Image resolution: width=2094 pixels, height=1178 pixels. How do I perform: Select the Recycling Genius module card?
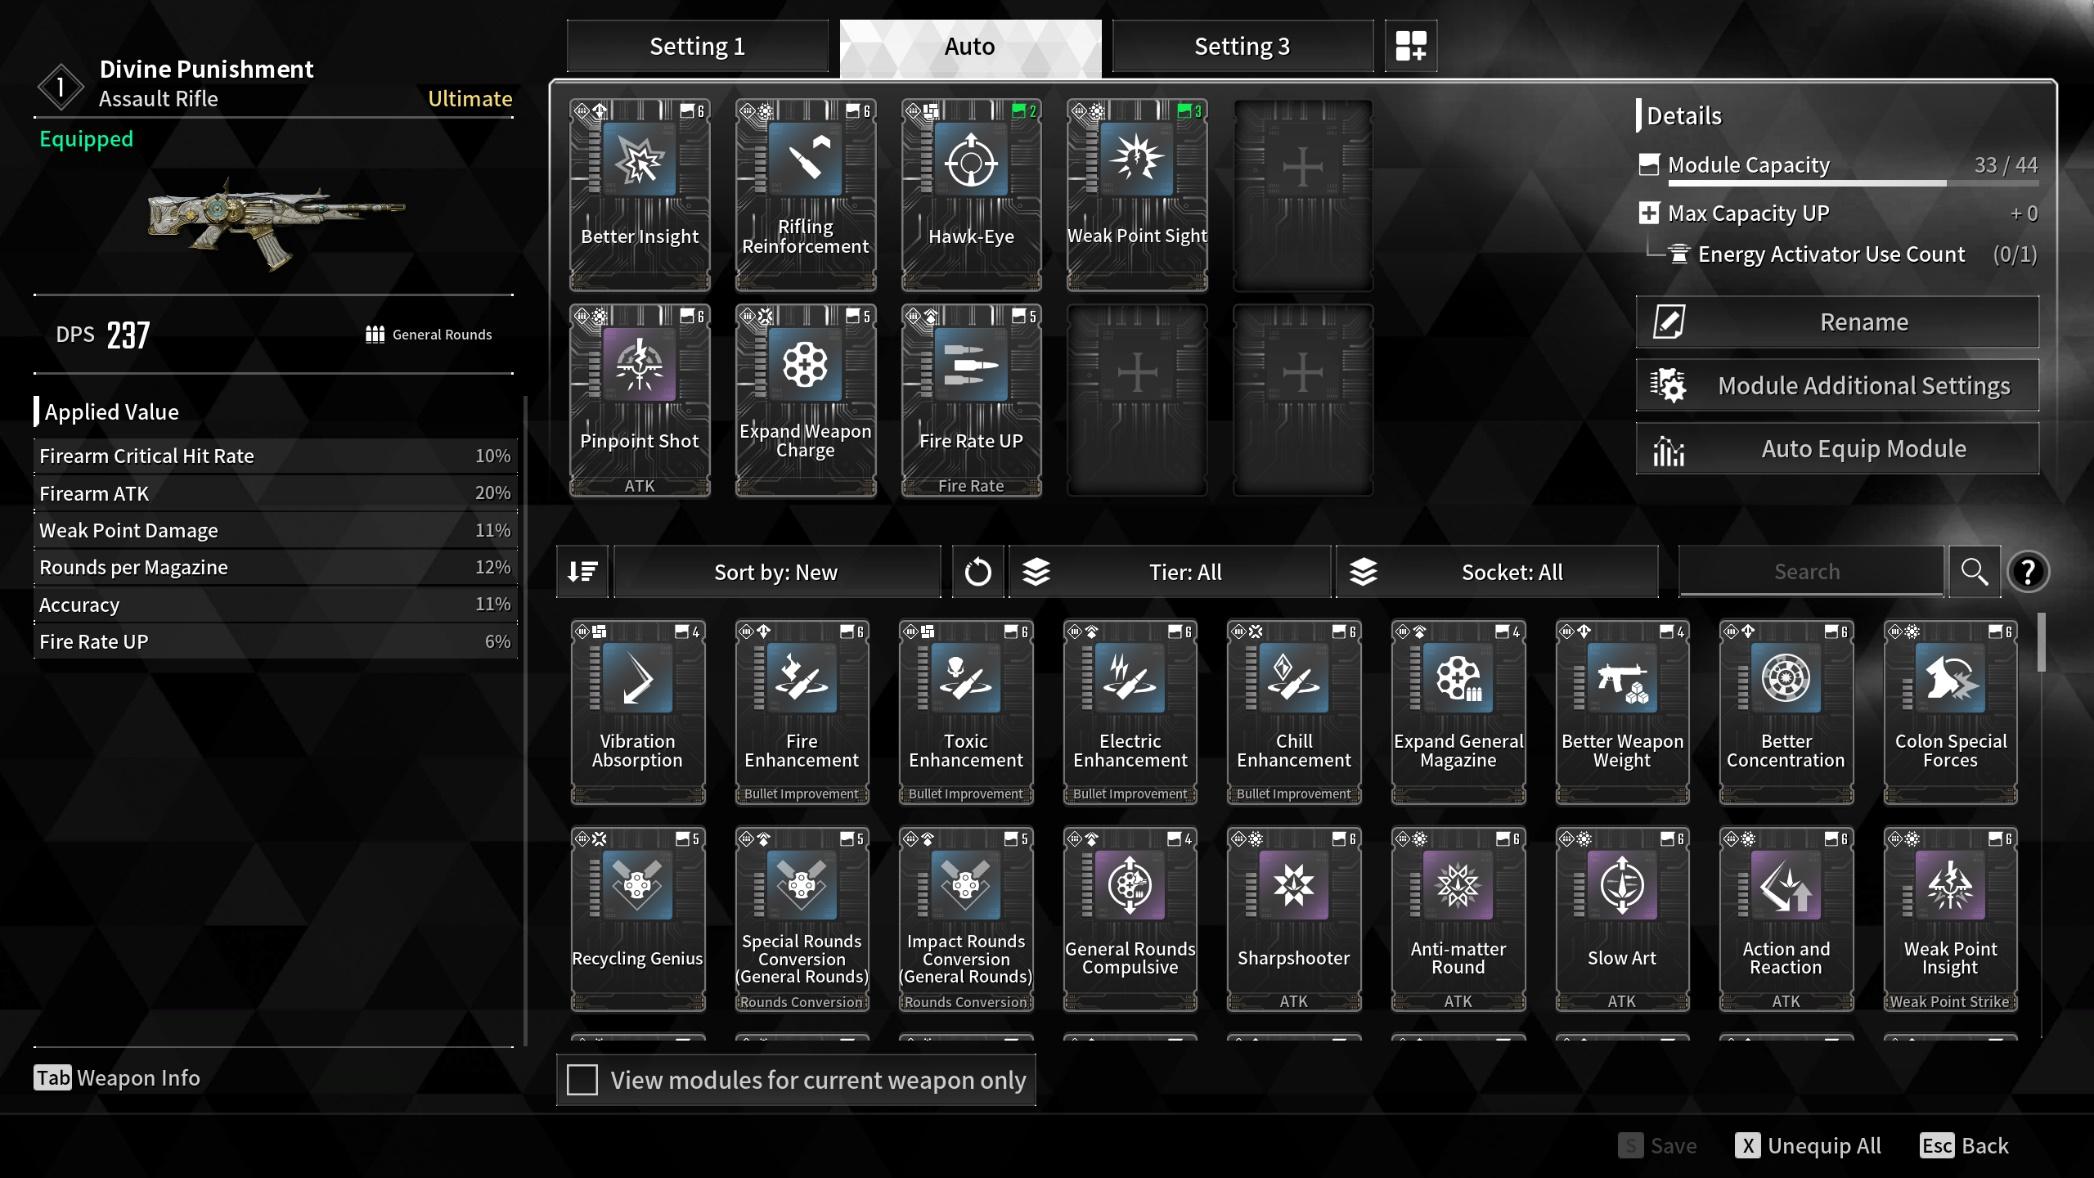click(x=637, y=918)
